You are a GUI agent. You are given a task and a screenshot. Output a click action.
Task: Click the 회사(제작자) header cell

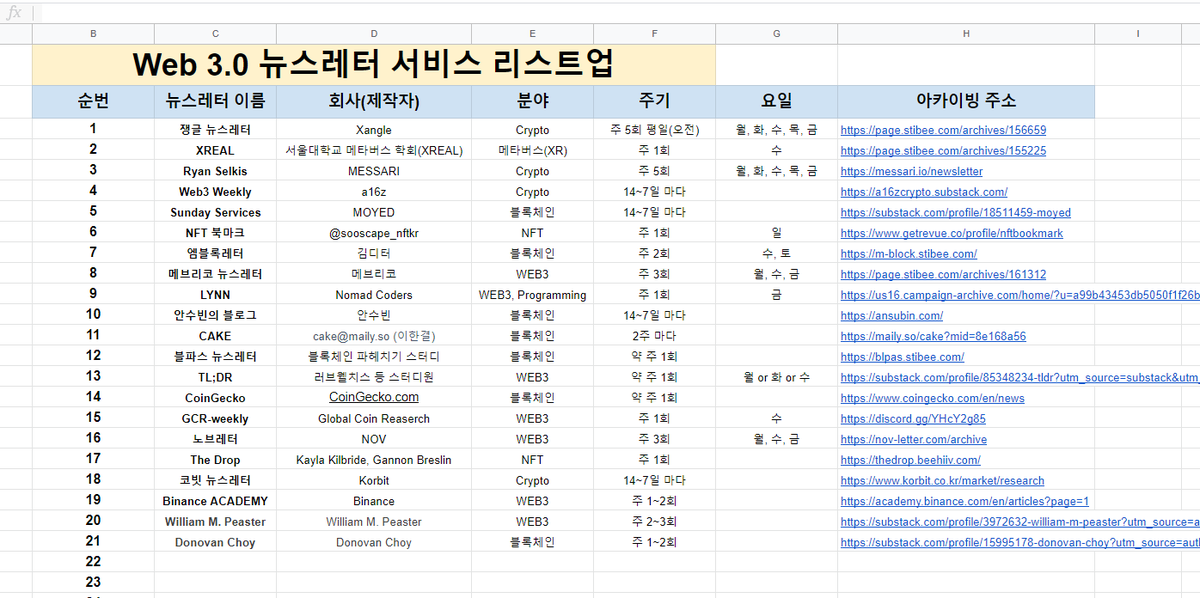point(374,102)
